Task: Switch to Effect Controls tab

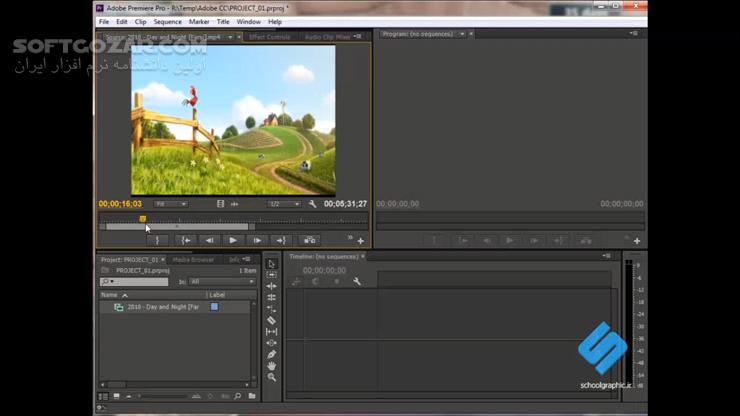Action: tap(269, 37)
